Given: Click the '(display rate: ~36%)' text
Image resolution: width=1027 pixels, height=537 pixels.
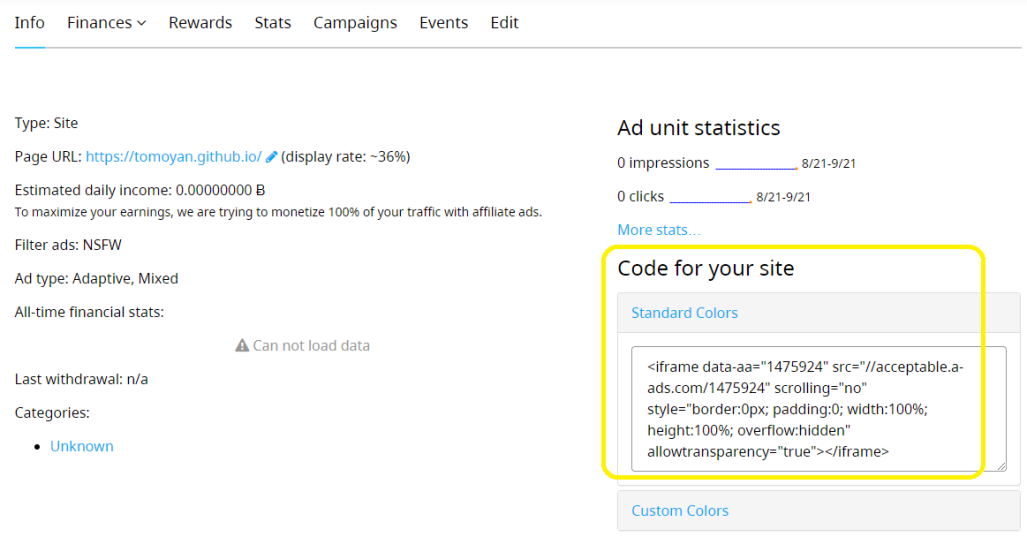Looking at the screenshot, I should 345,157.
